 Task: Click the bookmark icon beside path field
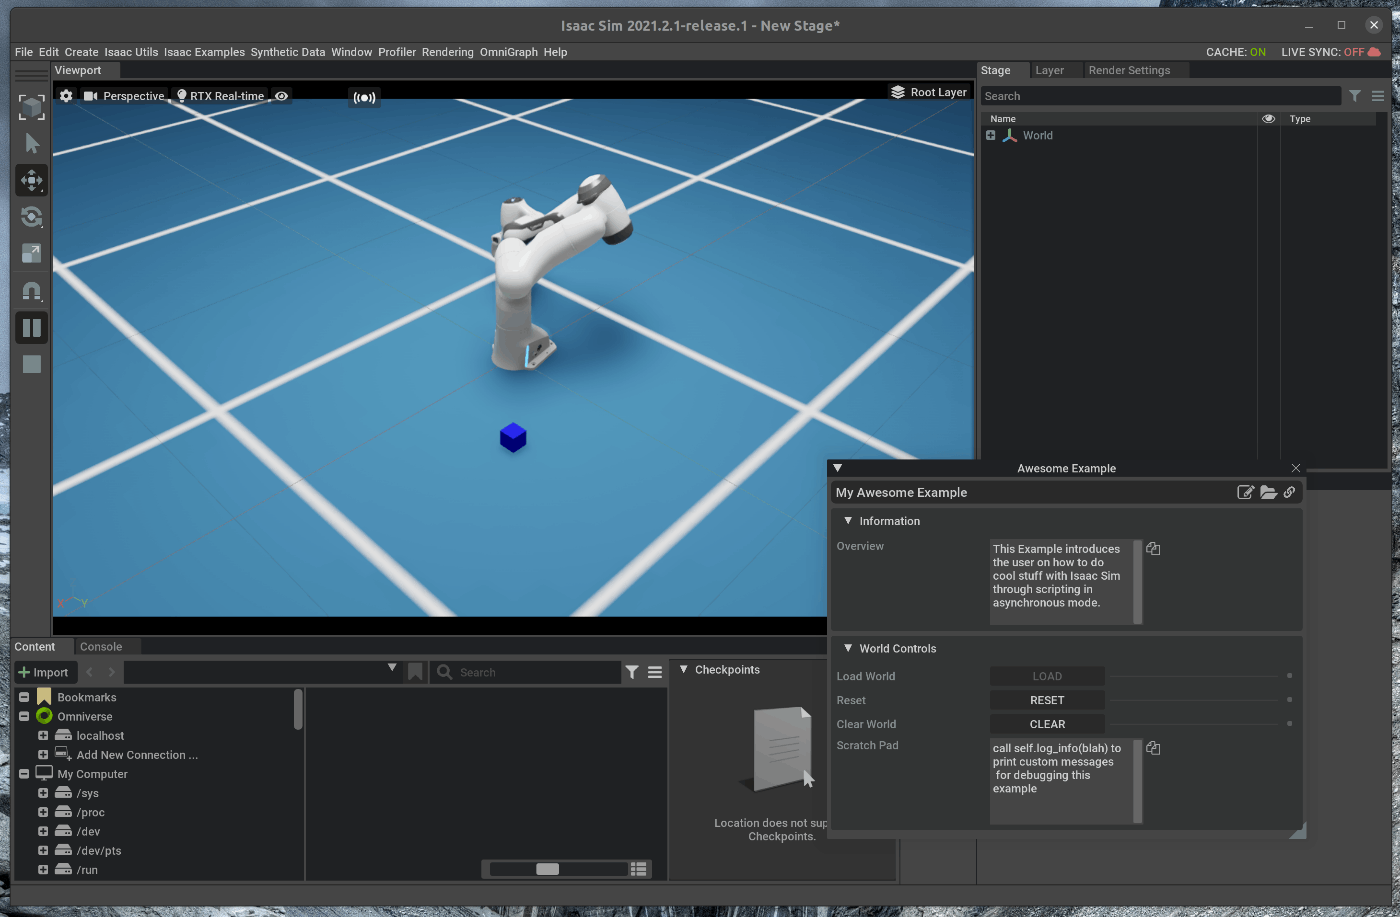coord(415,672)
